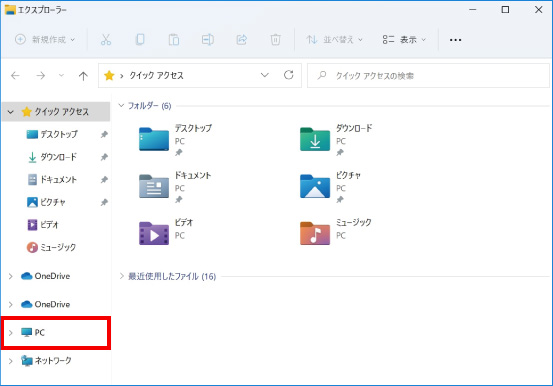Select クイック アクセス in sidebar

(56, 112)
